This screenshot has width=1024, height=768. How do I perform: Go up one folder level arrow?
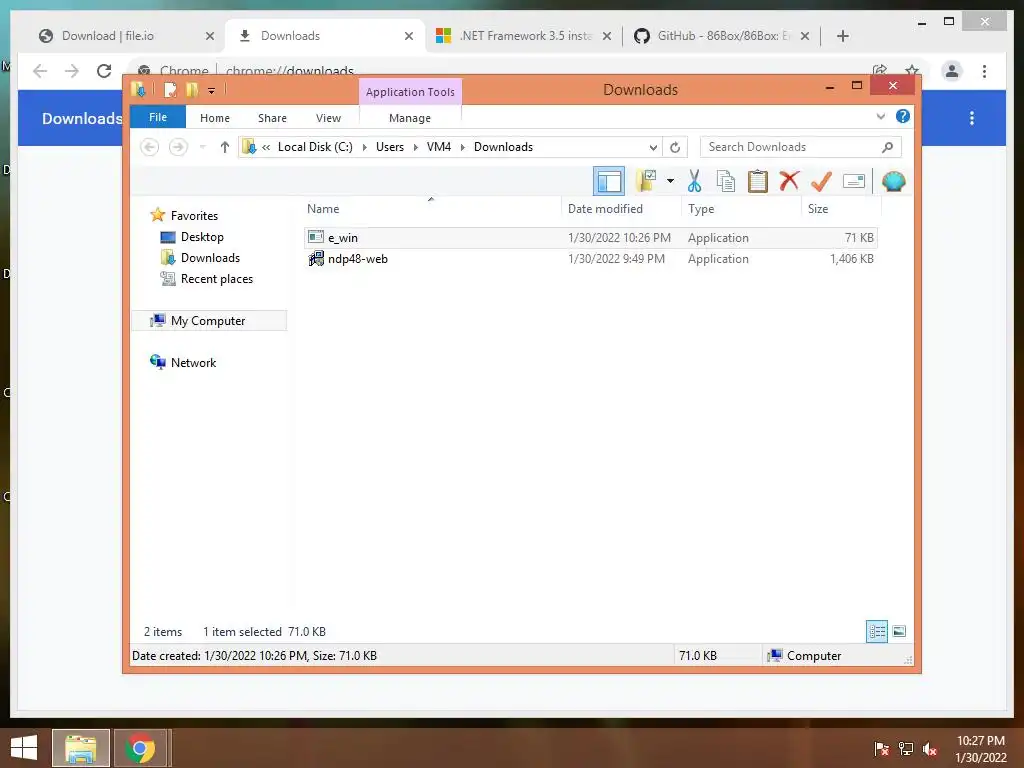click(x=225, y=147)
